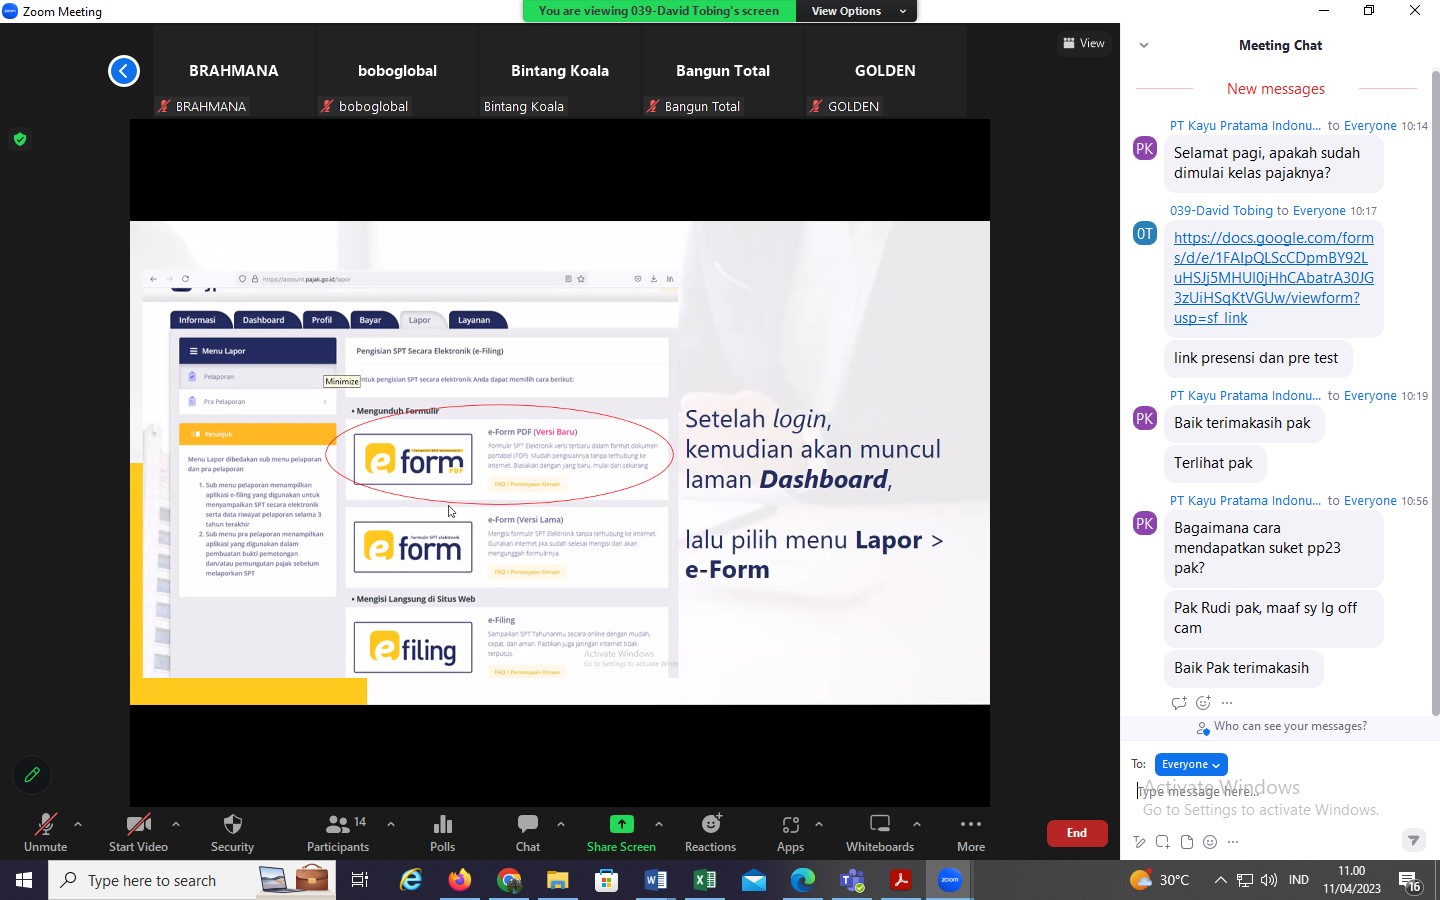Expand the View Options dropdown
Image resolution: width=1440 pixels, height=900 pixels.
(857, 11)
